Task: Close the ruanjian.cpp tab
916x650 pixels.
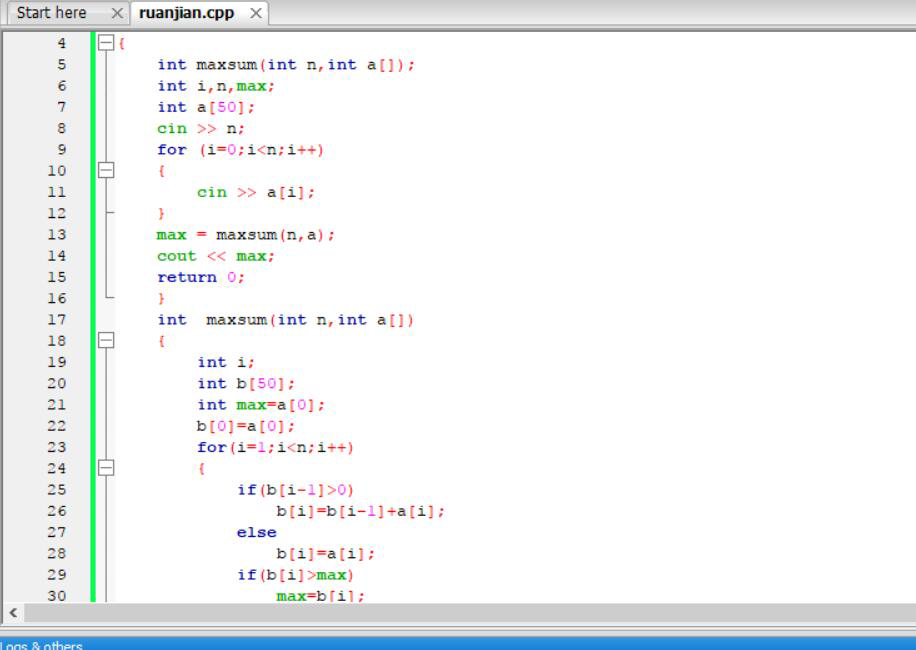Action: 256,14
